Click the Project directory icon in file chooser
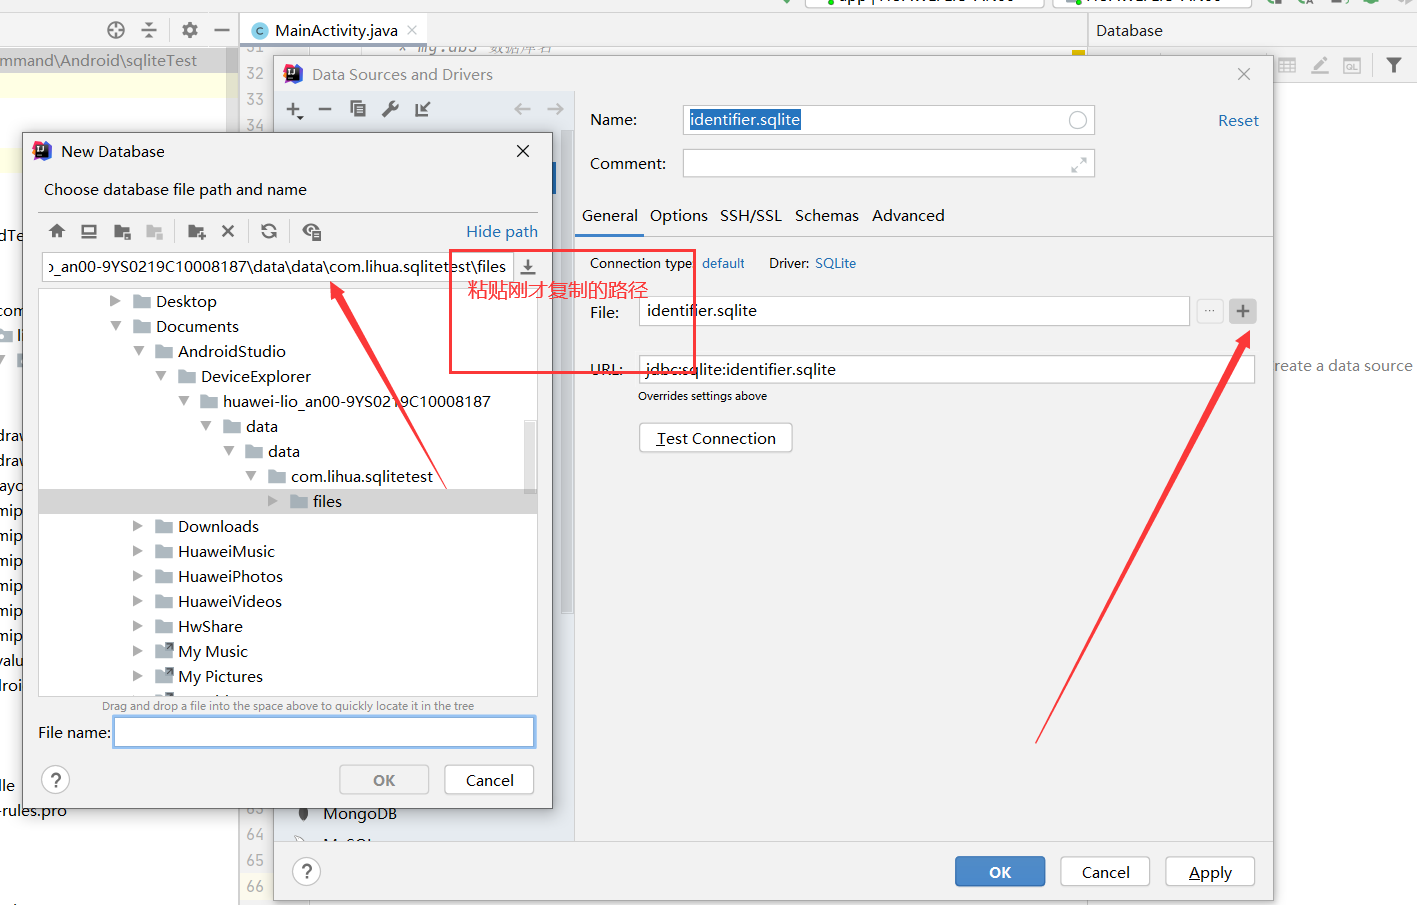This screenshot has height=905, width=1417. point(122,231)
